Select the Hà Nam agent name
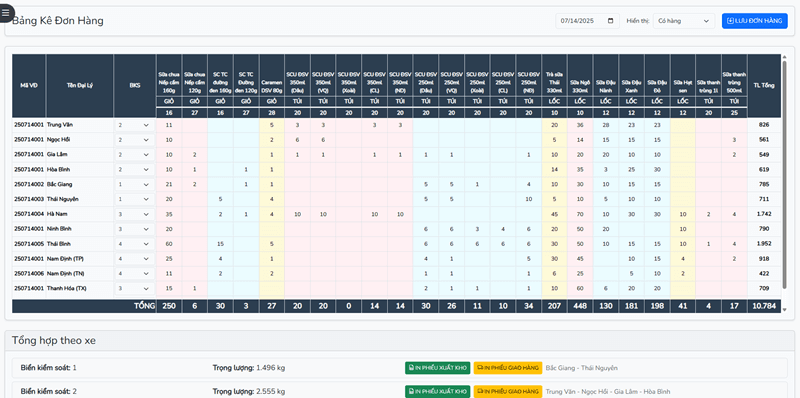Screen dimensions: 800x398 [x=56, y=214]
